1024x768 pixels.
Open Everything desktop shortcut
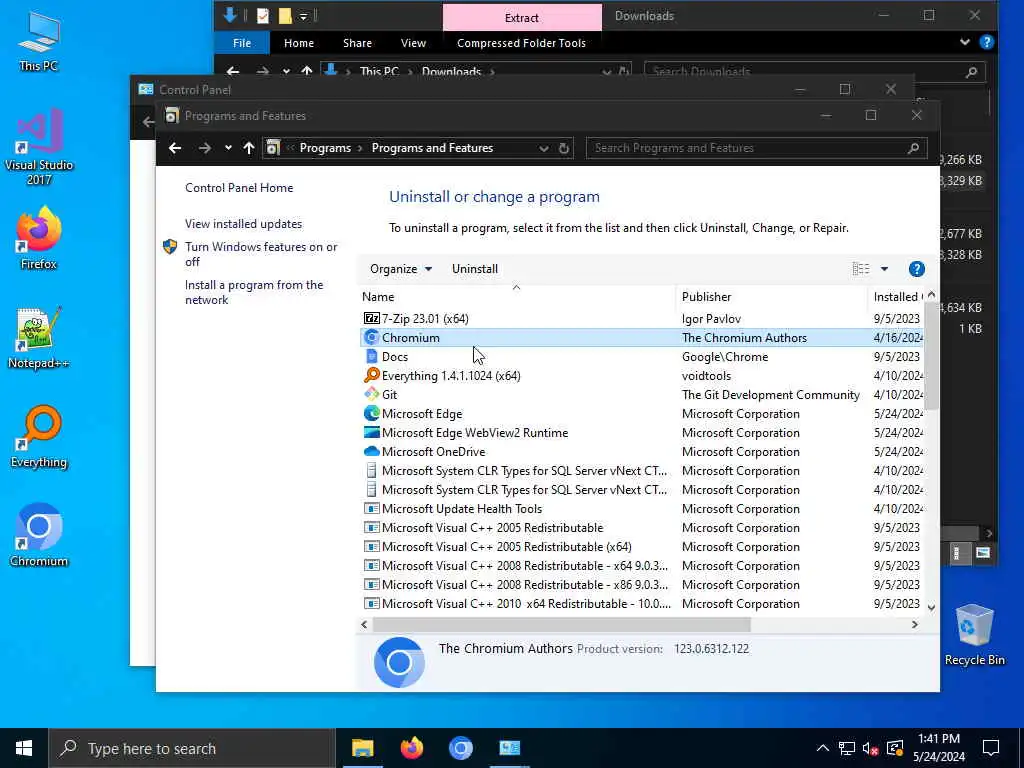pos(39,437)
